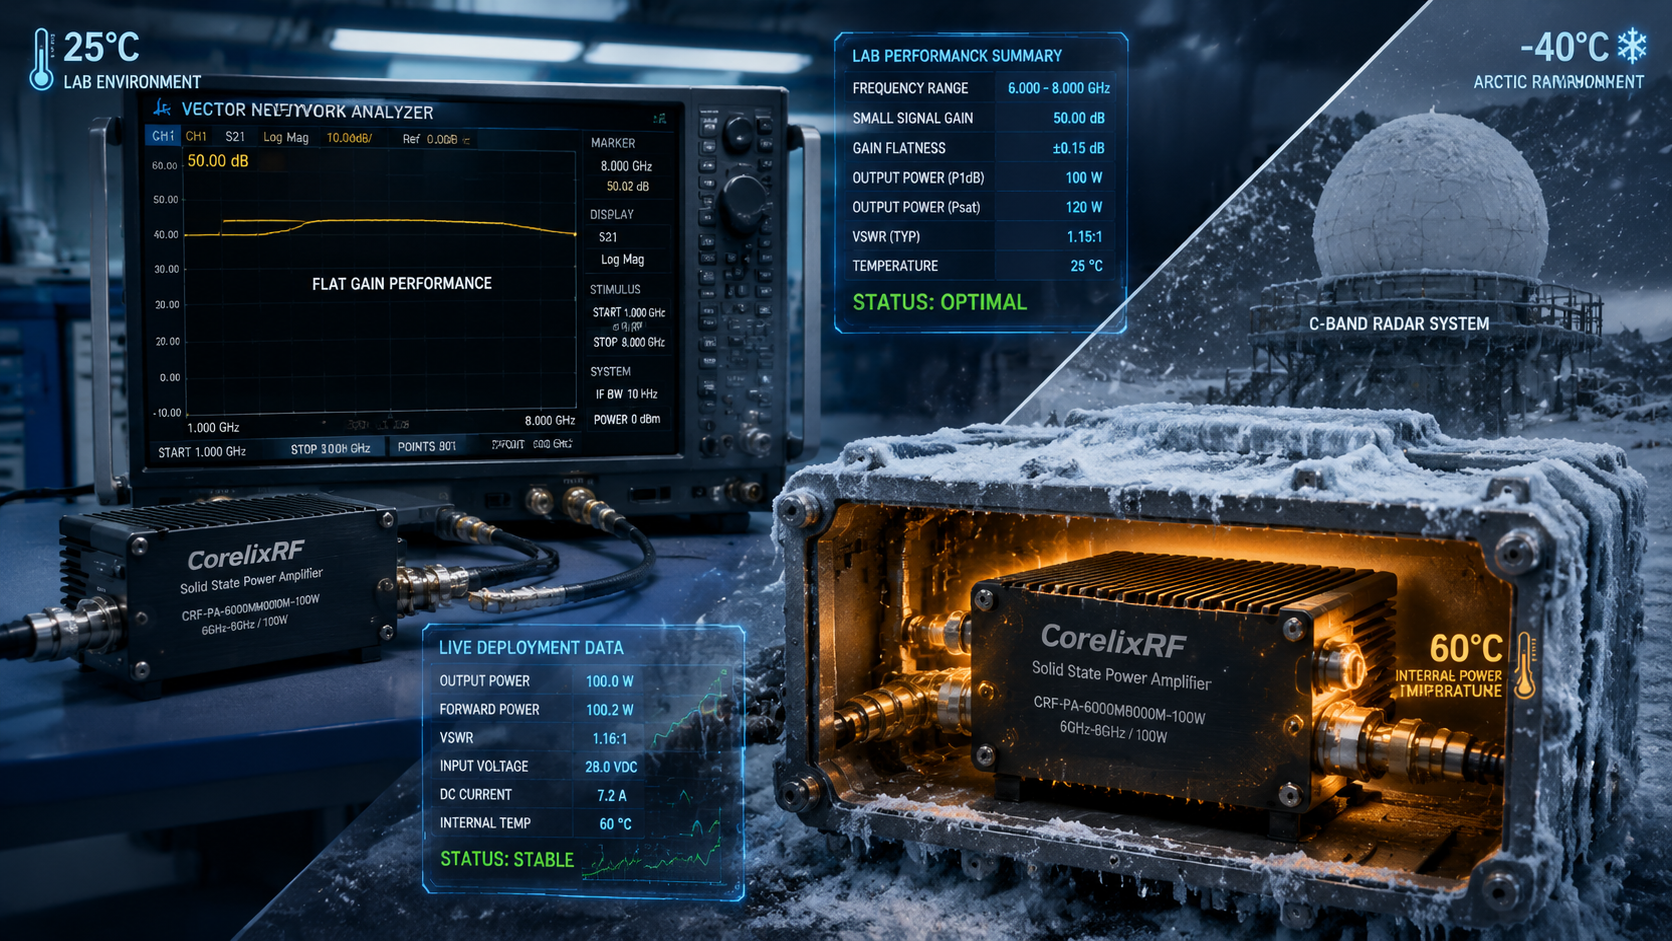Viewport: 1672px width, 941px height.
Task: Click the Ref 0.00dB value in trace header
Action: 430,139
